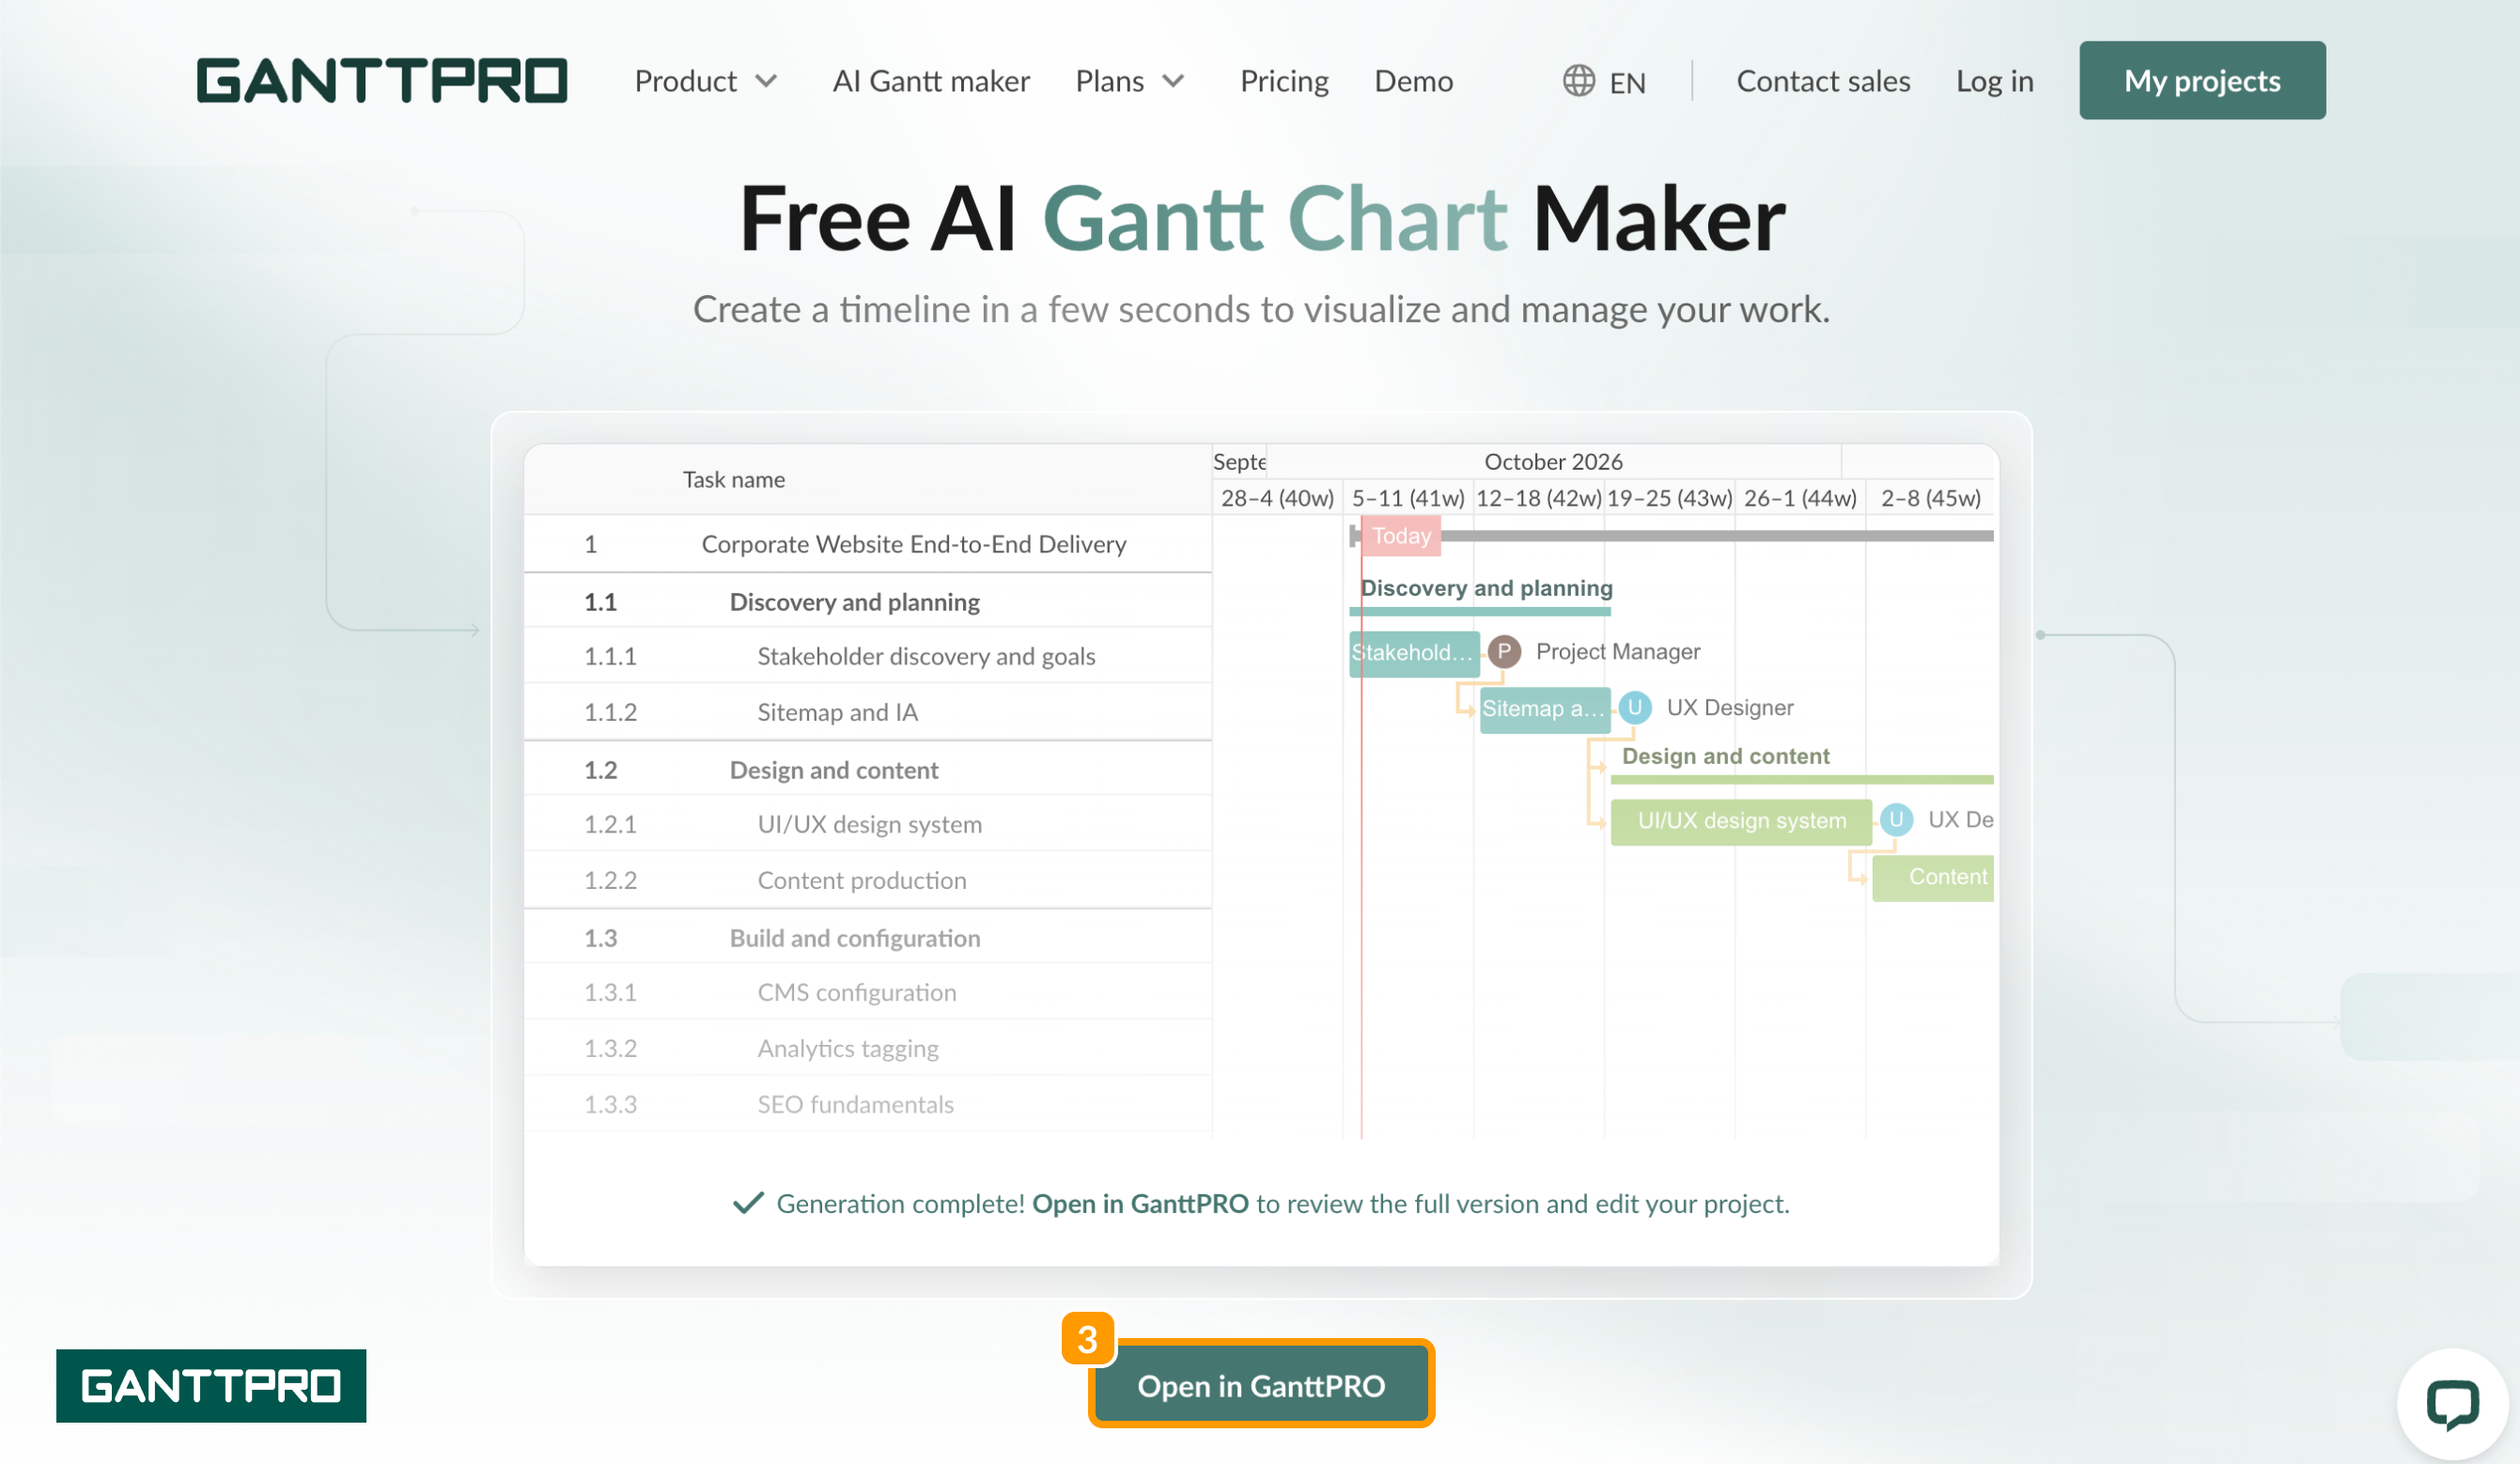Open the EN language selector
The height and width of the screenshot is (1464, 2520).
(x=1604, y=81)
